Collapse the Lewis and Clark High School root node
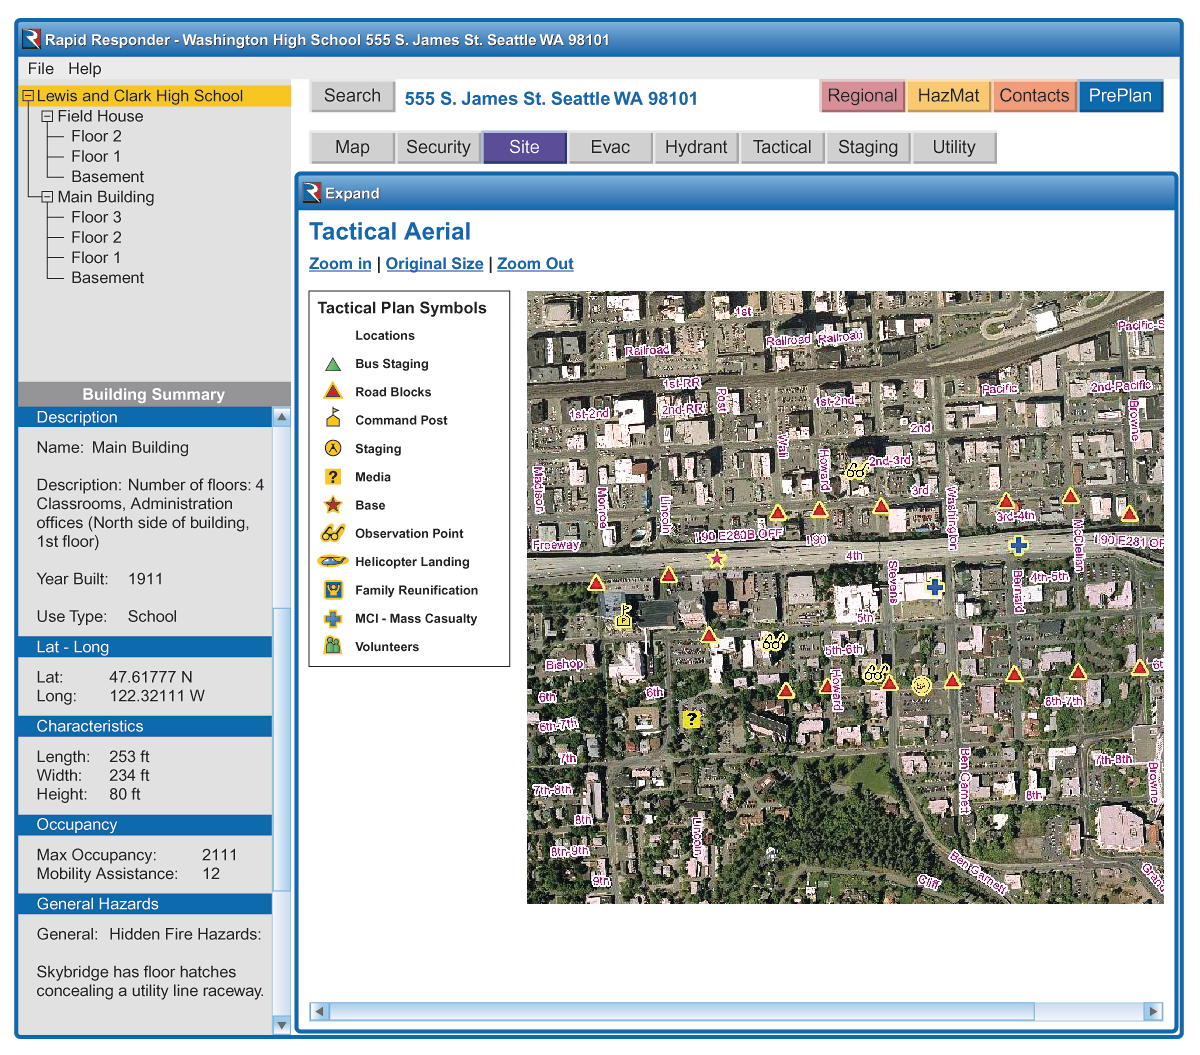The height and width of the screenshot is (1055, 1200). (x=28, y=97)
